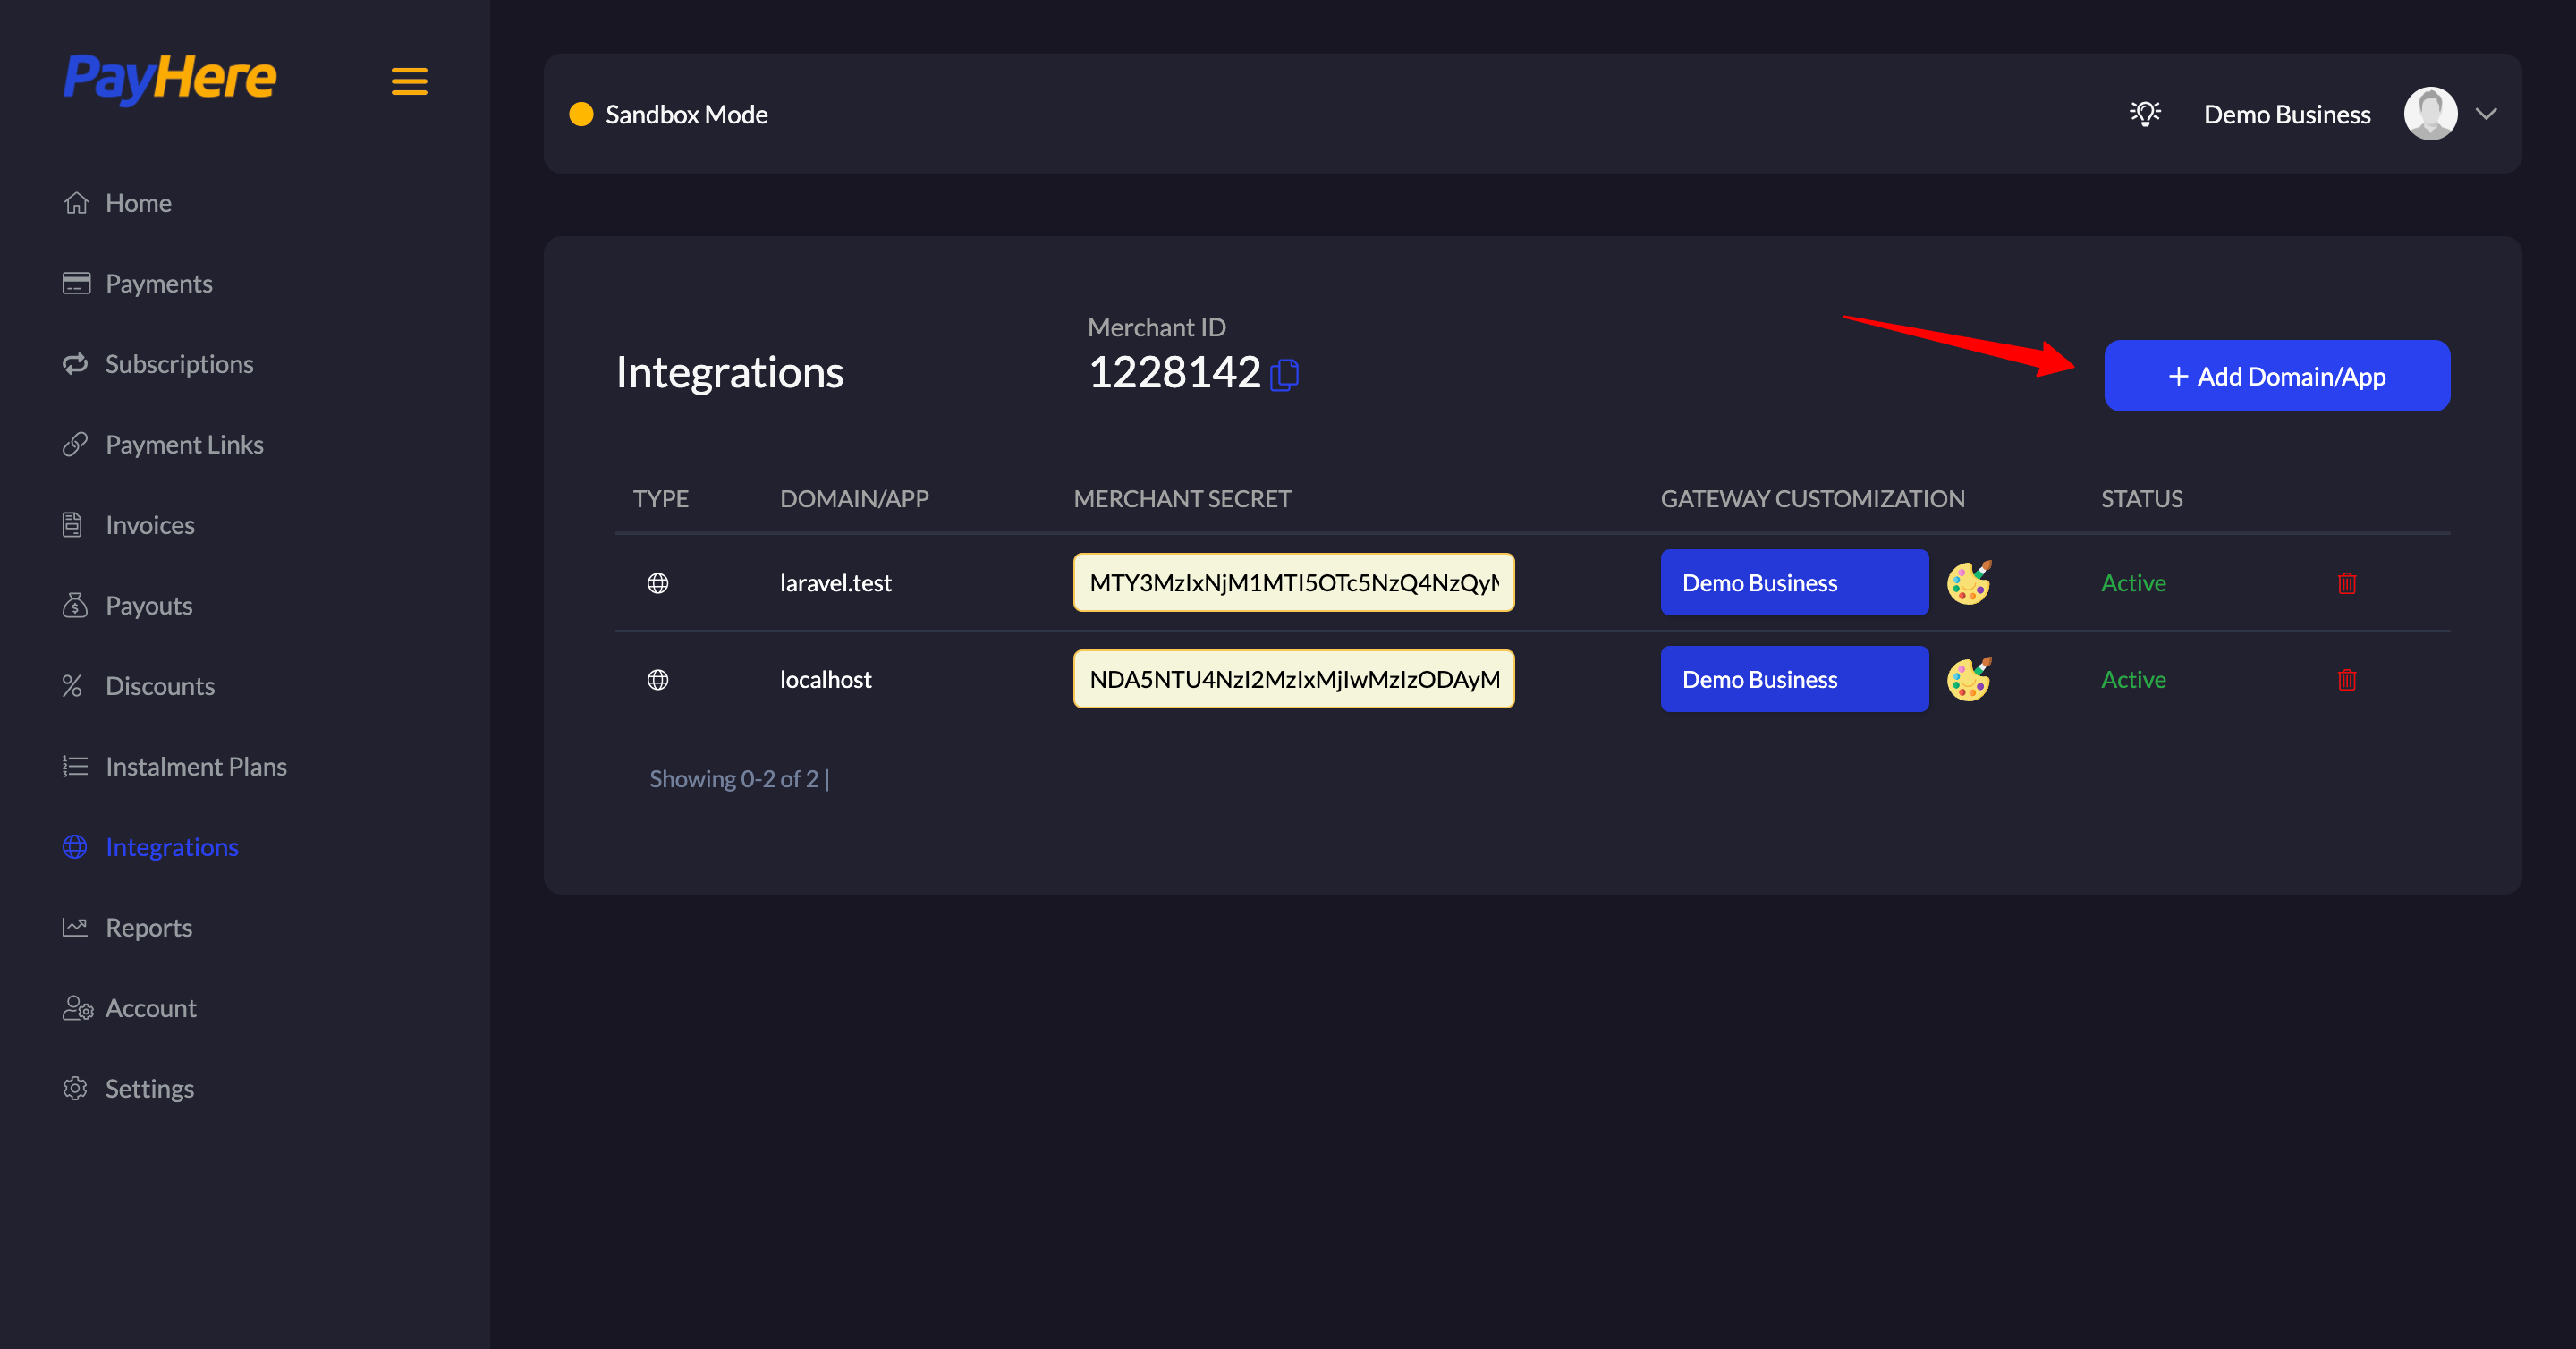This screenshot has width=2576, height=1349.
Task: Click the Discounts percent icon
Action: pos(74,685)
